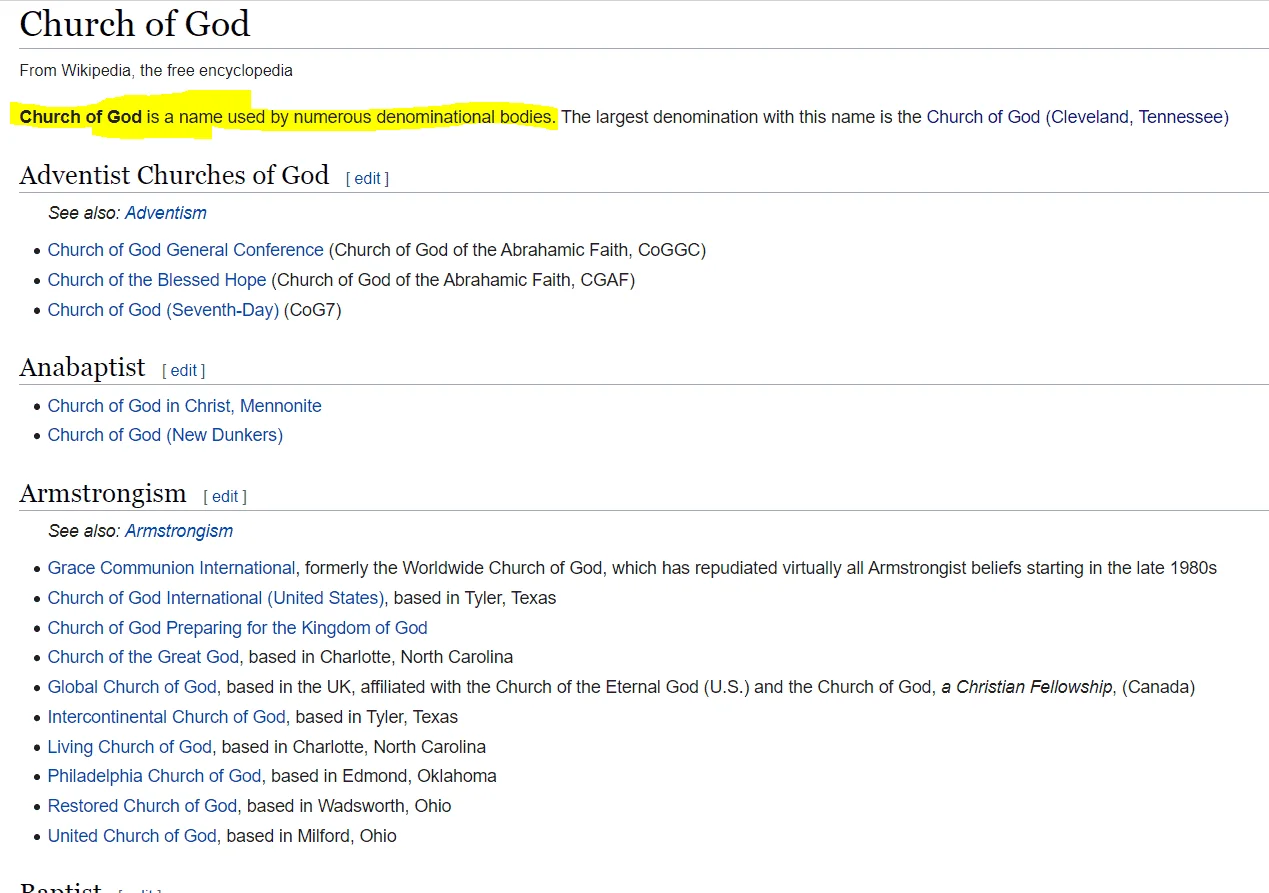Click the 'Armstrongism' section heading
Image resolution: width=1269 pixels, height=893 pixels.
(103, 493)
